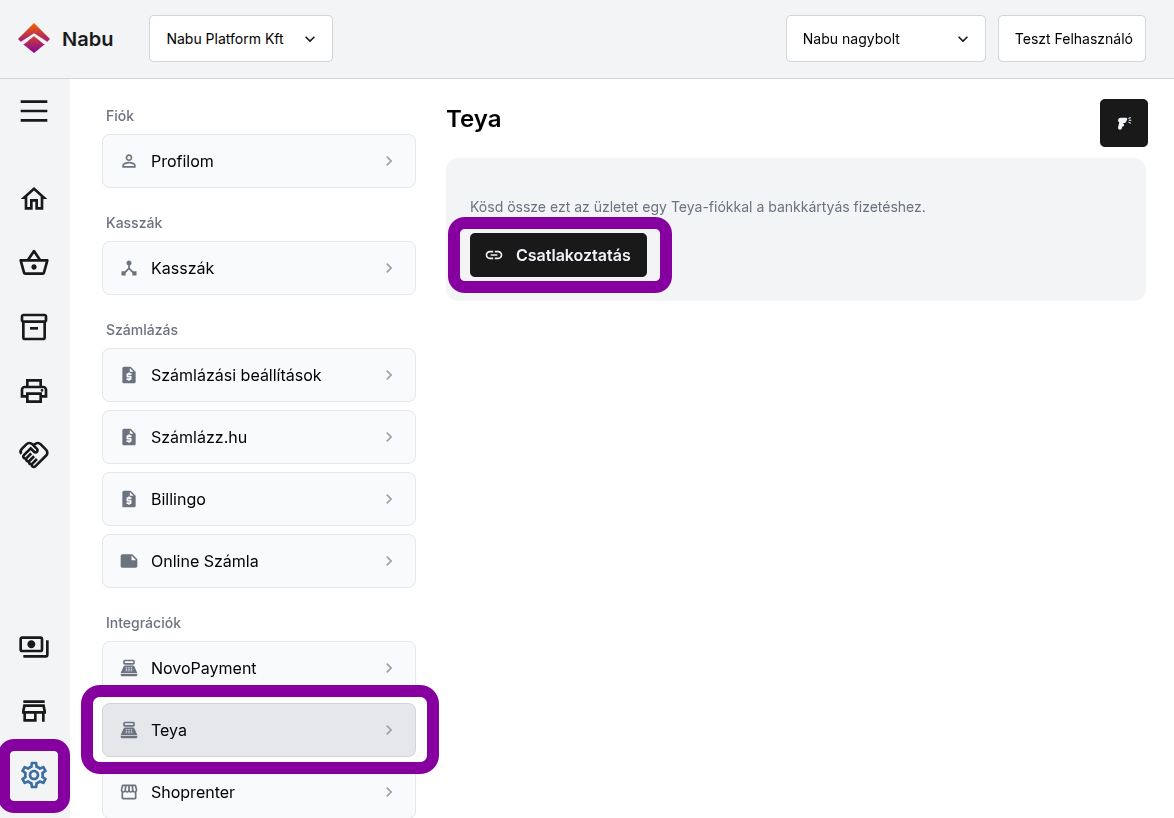
Task: Click link icon inside Csatlakoztatás button
Action: [494, 255]
